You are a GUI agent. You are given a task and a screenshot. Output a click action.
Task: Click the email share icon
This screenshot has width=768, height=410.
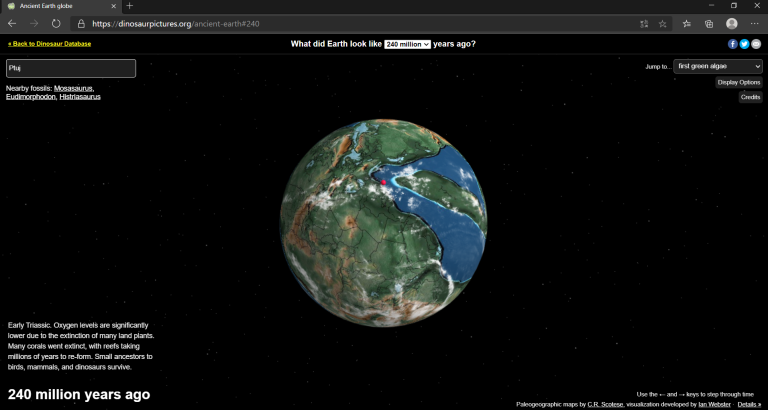point(756,44)
